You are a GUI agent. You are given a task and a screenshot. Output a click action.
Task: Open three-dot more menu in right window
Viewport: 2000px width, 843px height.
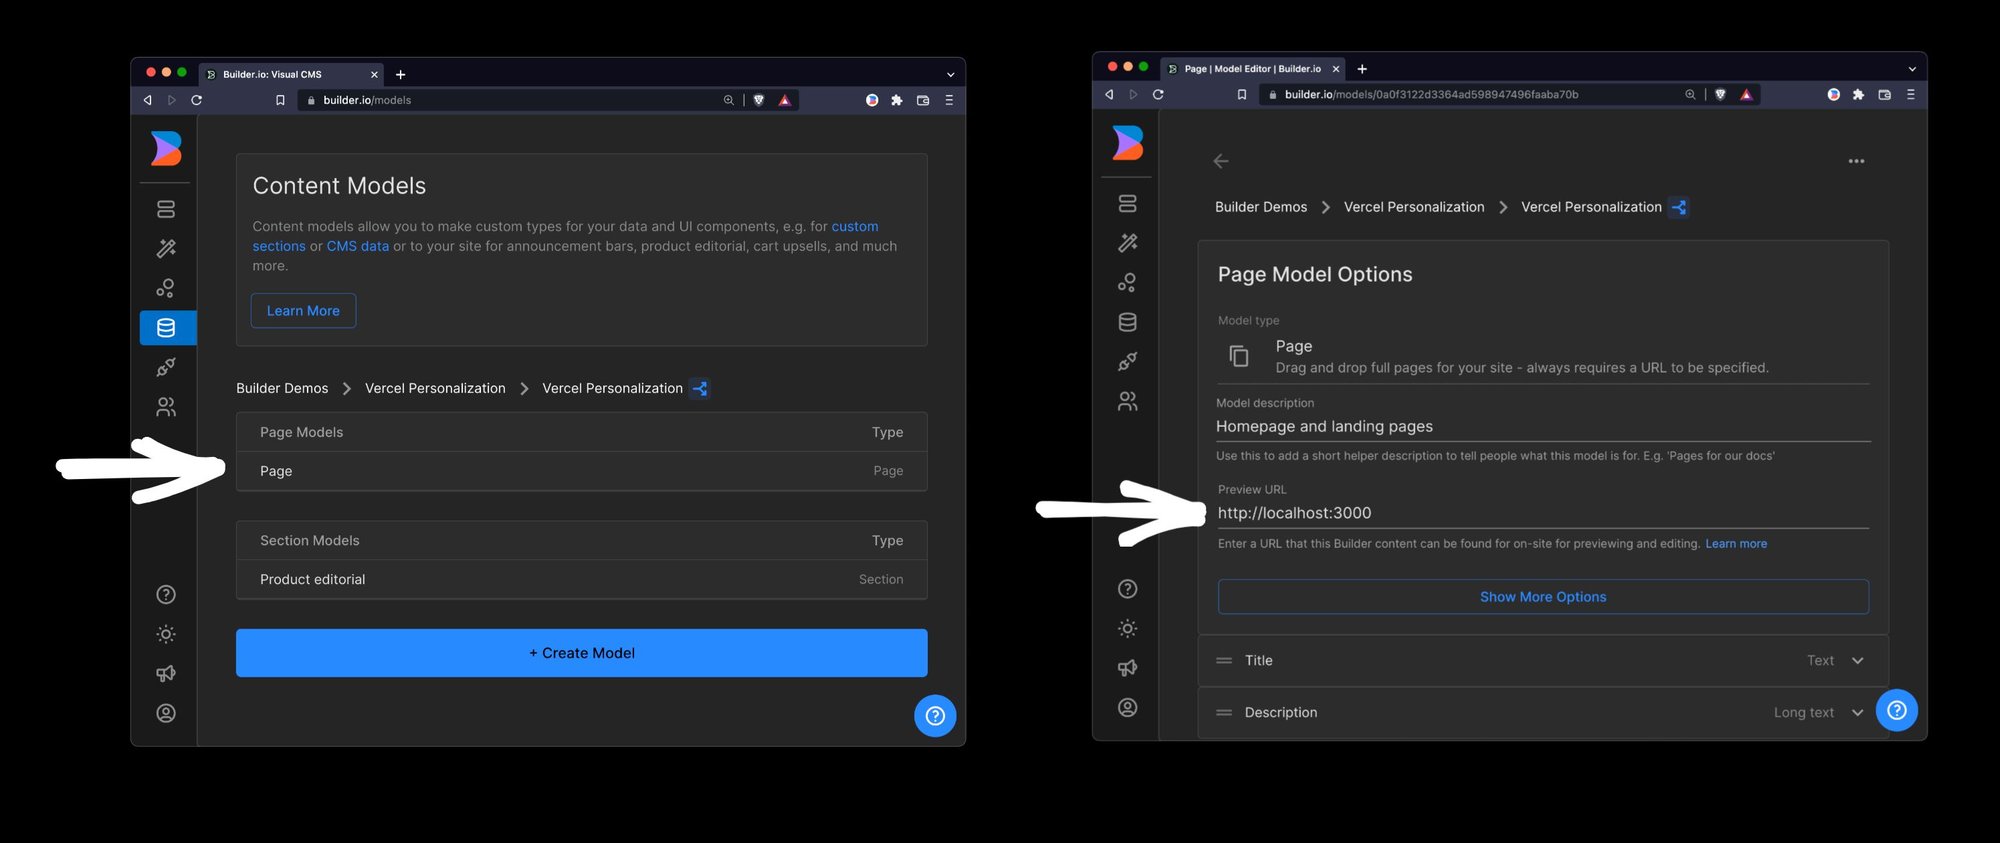1856,161
